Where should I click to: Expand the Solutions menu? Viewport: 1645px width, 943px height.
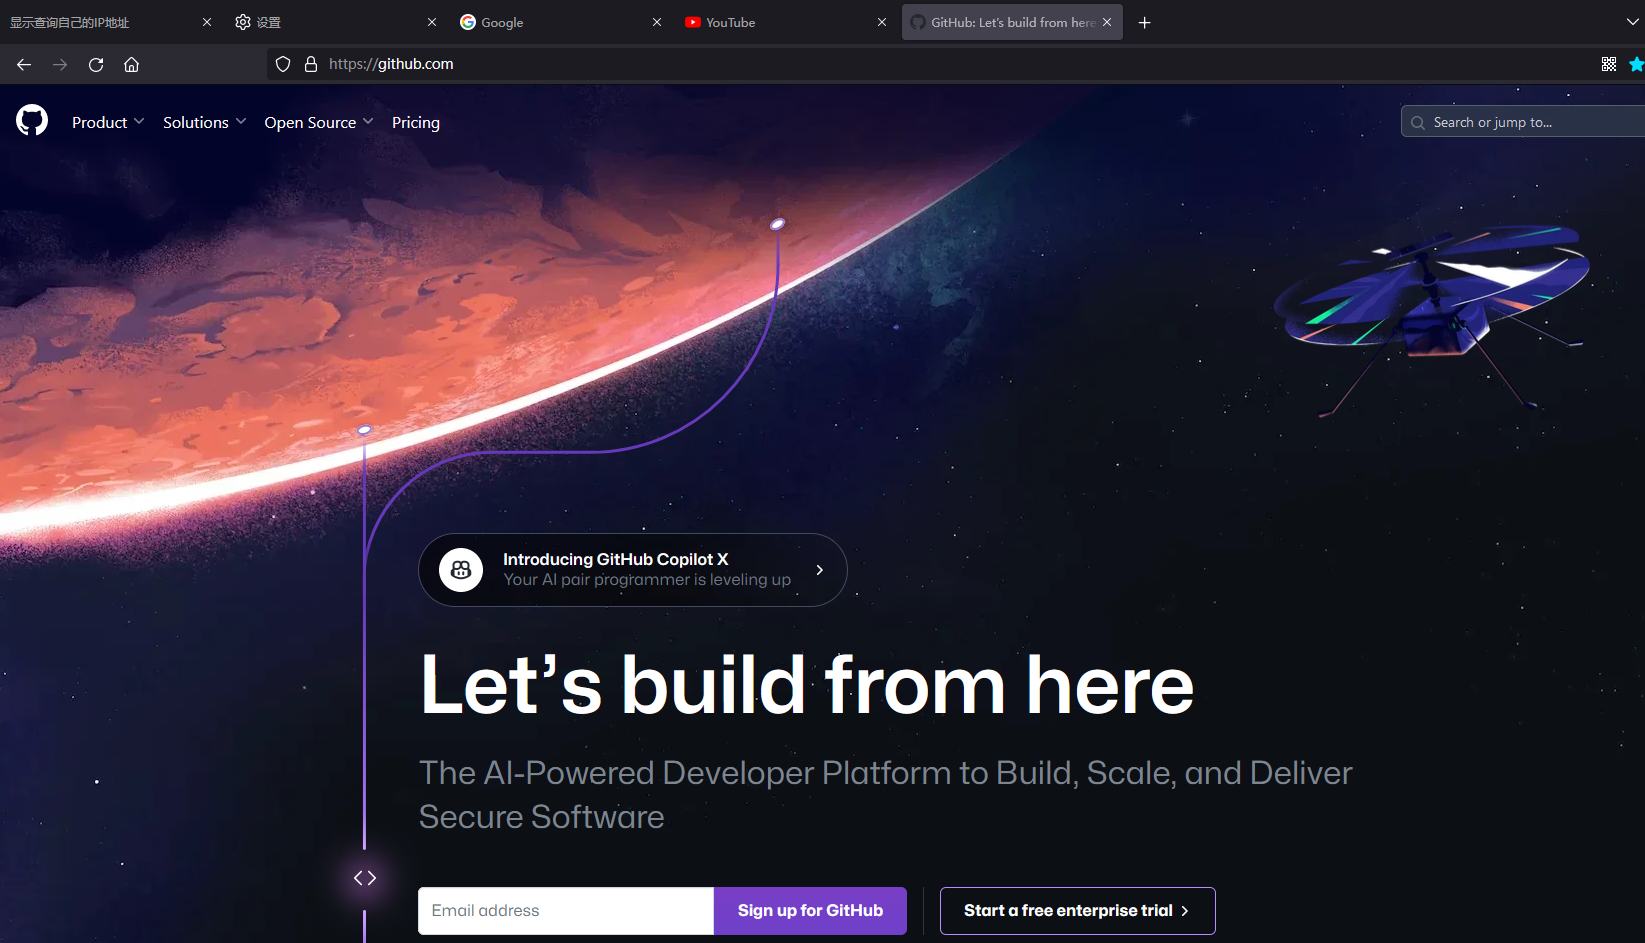[x=204, y=122]
